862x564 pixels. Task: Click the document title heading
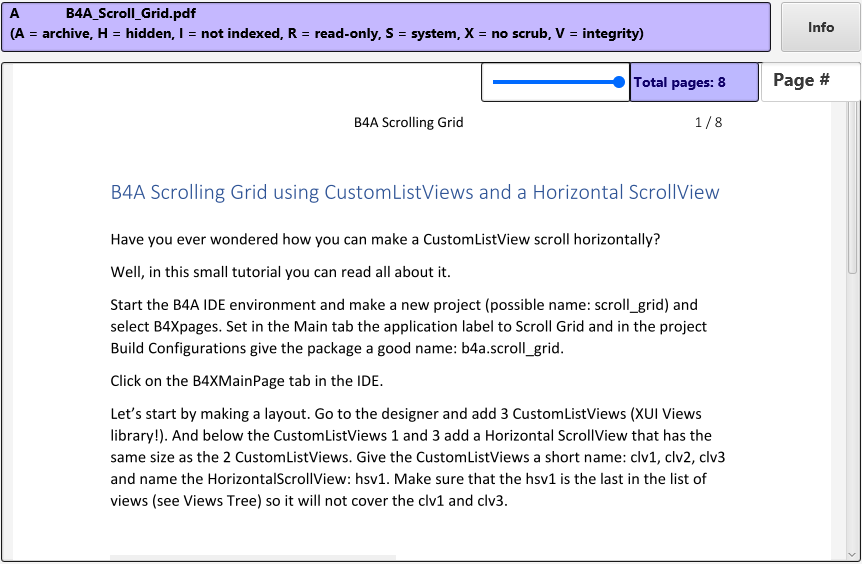415,192
